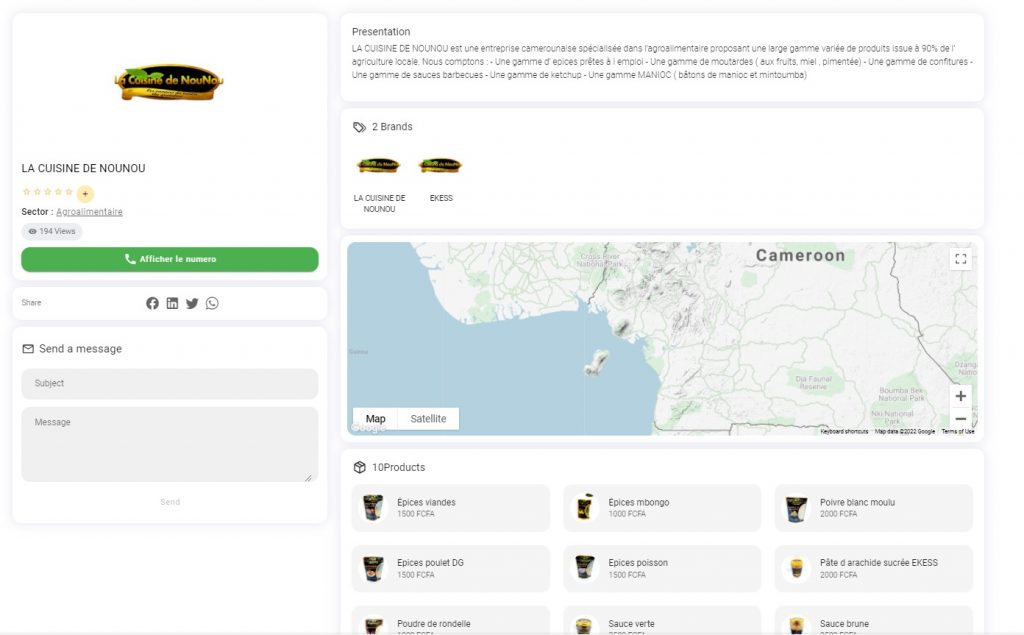Click the Subject input field
The image size is (1024, 635).
(170, 383)
